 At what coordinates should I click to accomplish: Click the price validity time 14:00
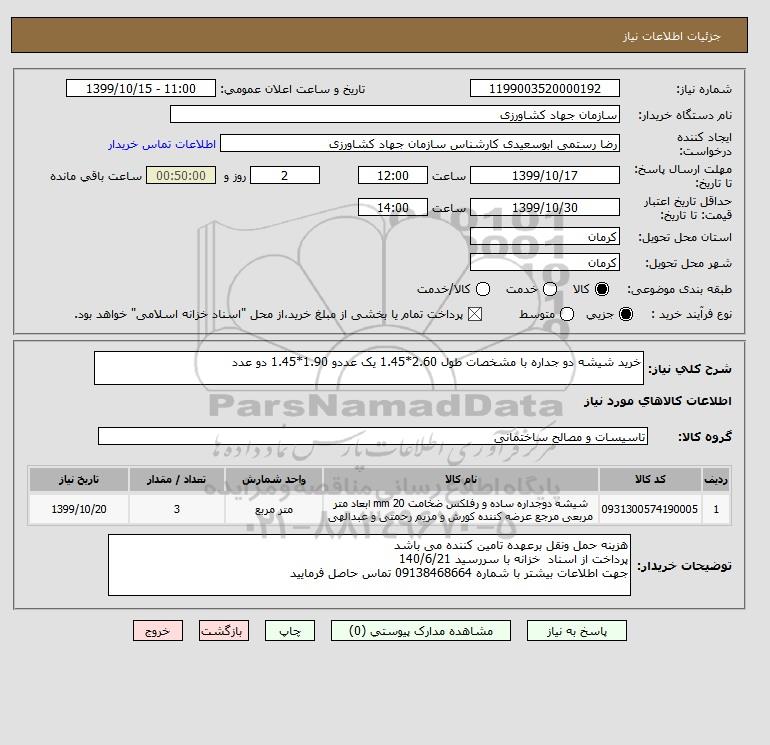[393, 207]
